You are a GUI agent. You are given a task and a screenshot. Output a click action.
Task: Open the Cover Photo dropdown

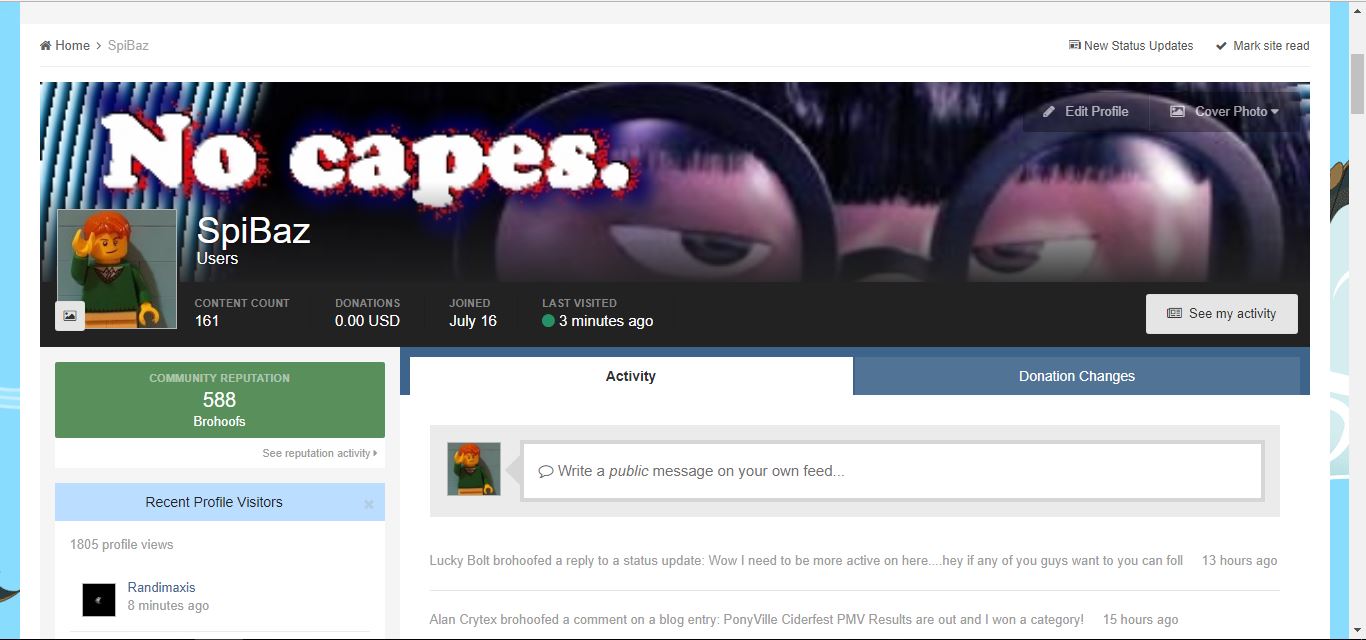(1225, 112)
